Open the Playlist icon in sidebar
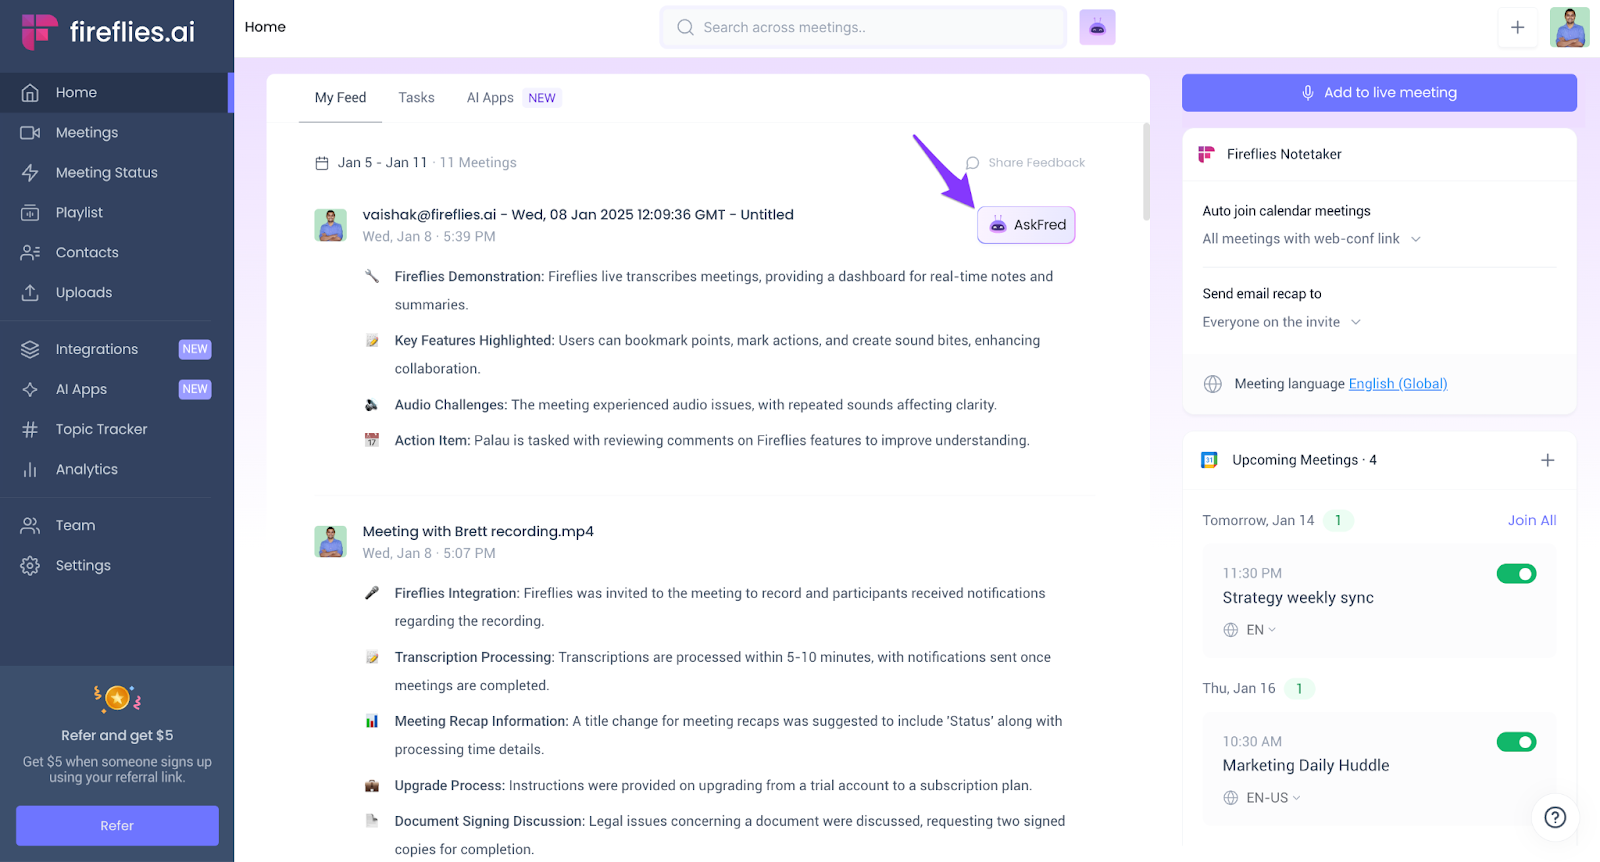This screenshot has height=862, width=1600. [30, 212]
